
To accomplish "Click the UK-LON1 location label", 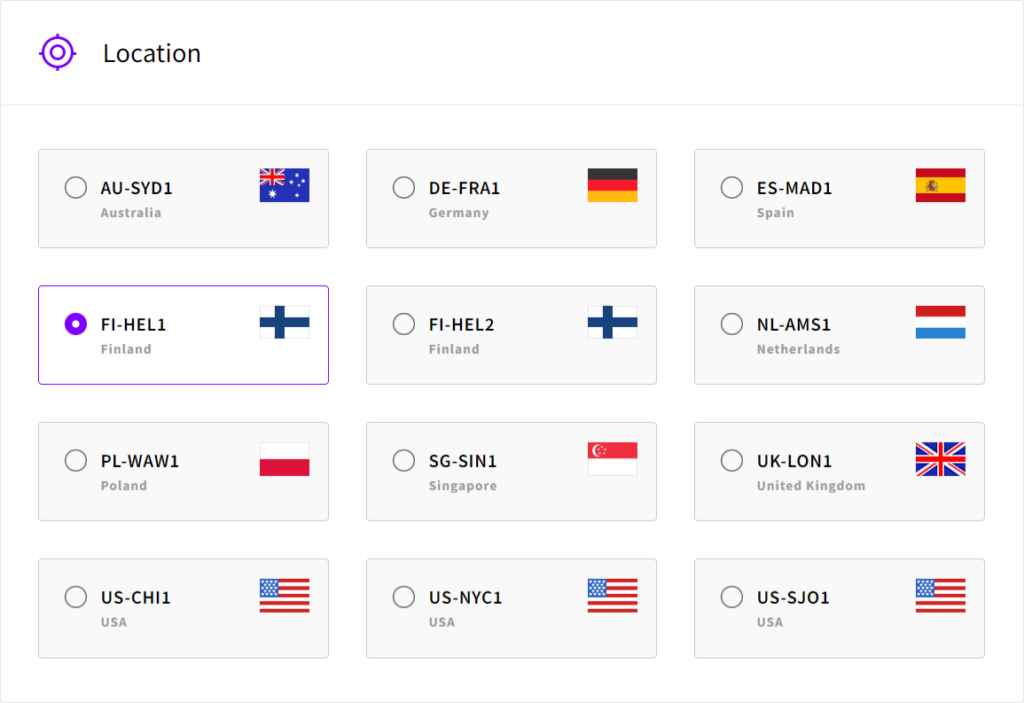I will click(794, 461).
